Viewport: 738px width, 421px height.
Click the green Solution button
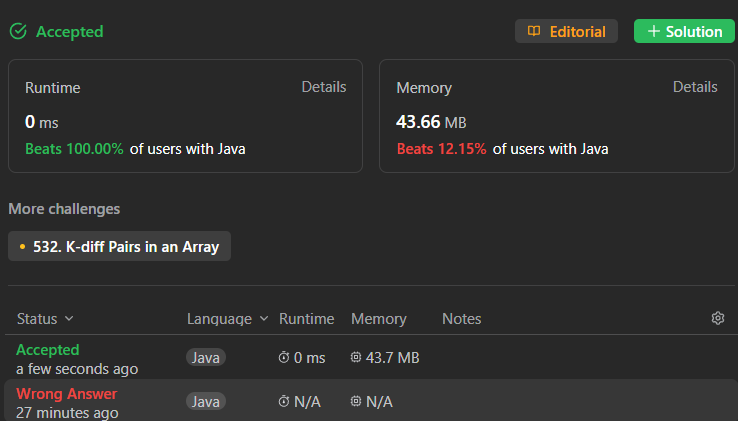pos(685,32)
